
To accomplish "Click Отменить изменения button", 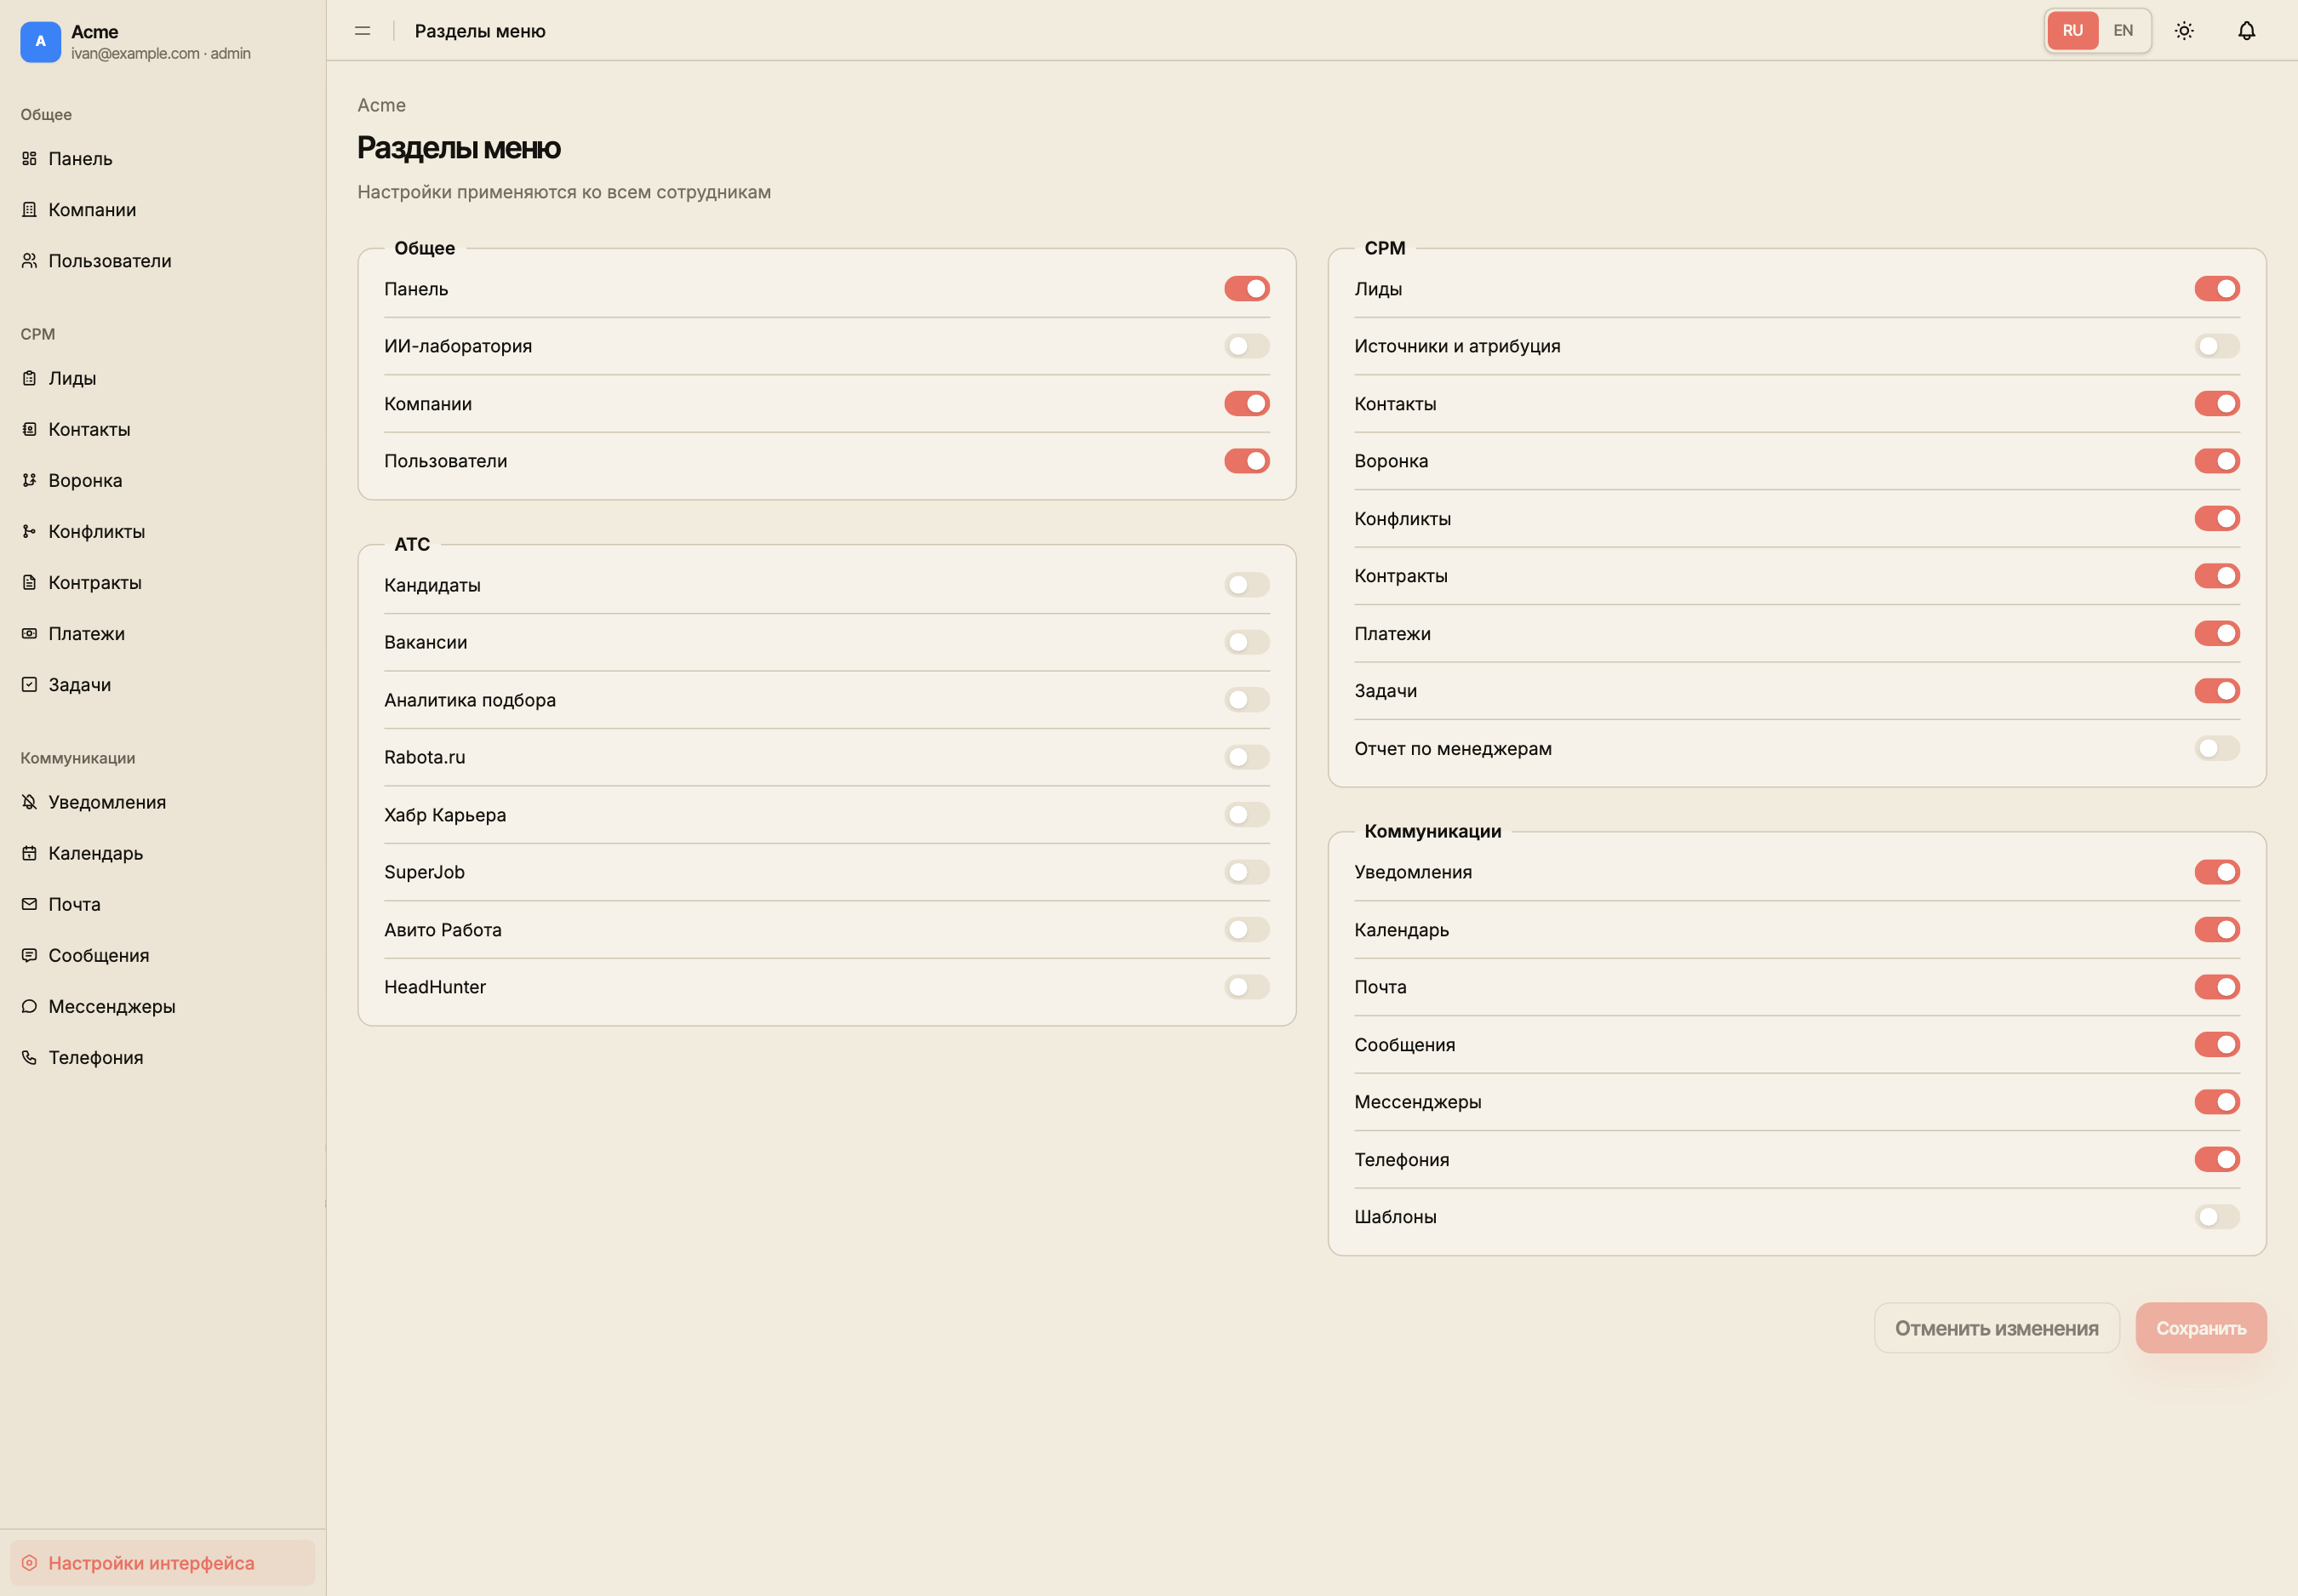I will pyautogui.click(x=1996, y=1328).
